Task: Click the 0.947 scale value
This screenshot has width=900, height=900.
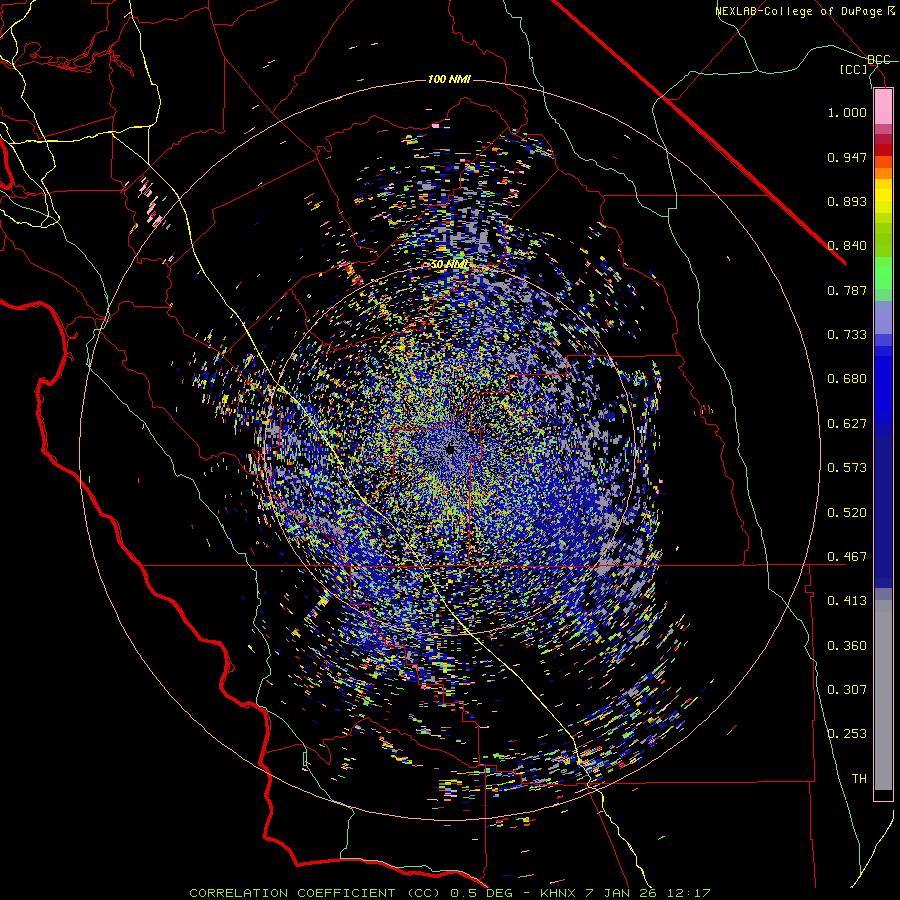Action: coord(847,157)
